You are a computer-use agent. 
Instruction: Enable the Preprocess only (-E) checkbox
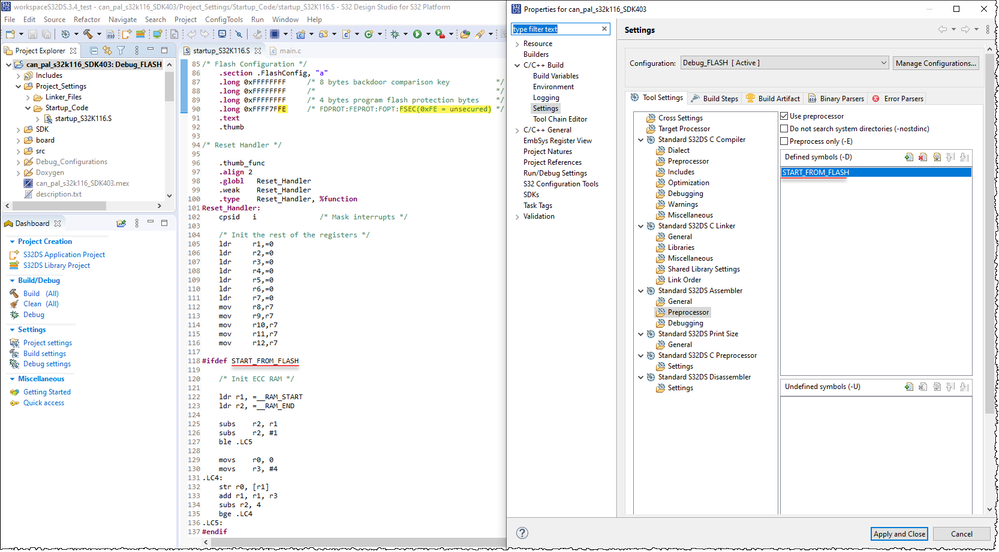point(784,141)
